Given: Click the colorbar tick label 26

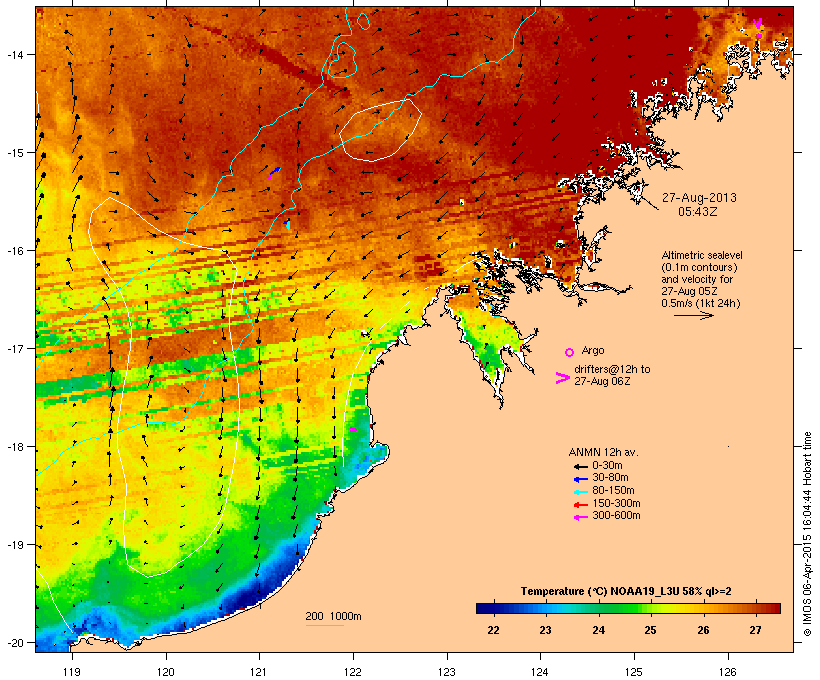Looking at the screenshot, I should pyautogui.click(x=703, y=630).
